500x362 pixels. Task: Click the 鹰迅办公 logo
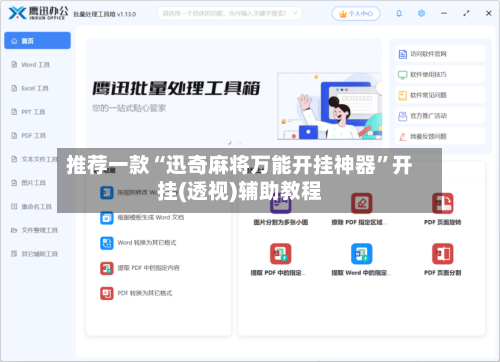click(38, 13)
